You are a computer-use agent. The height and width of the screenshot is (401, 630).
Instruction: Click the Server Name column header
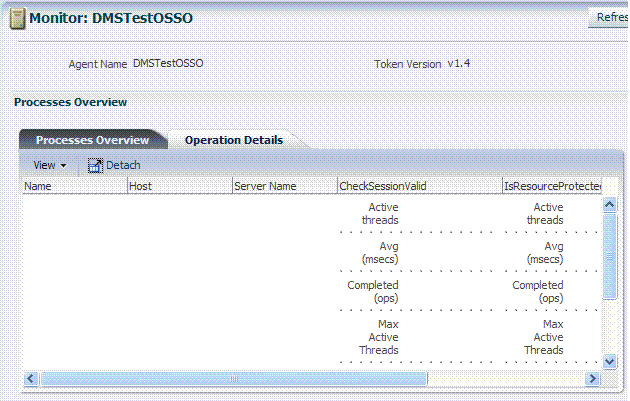(284, 186)
